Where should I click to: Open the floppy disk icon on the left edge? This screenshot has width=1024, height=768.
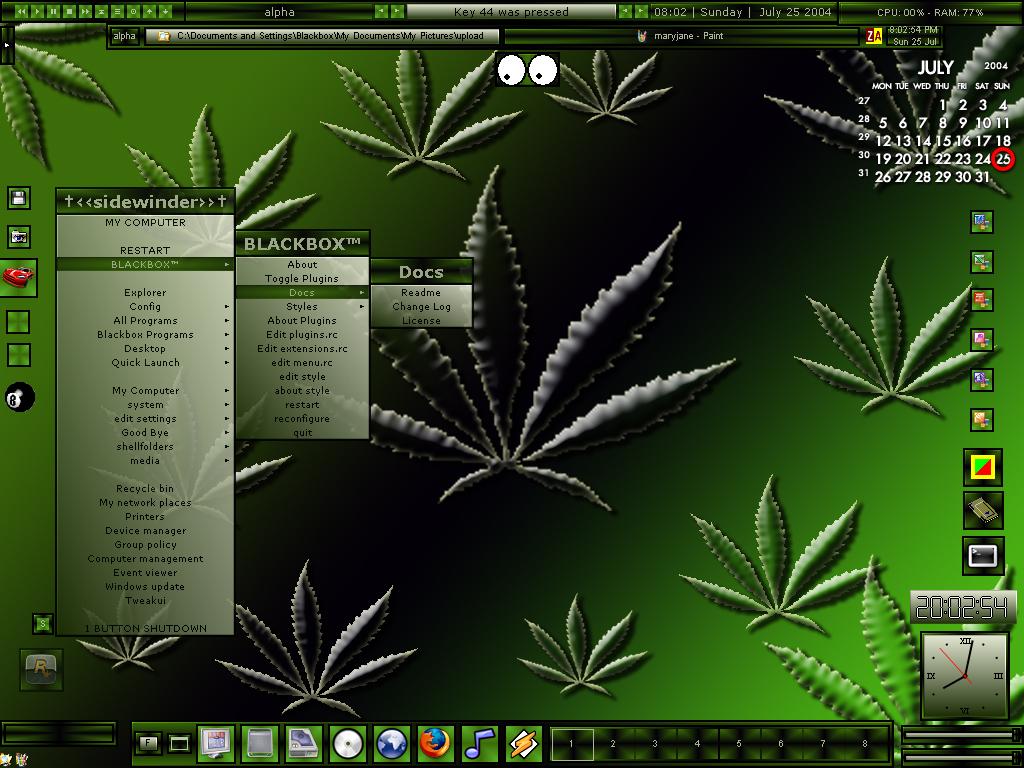18,198
